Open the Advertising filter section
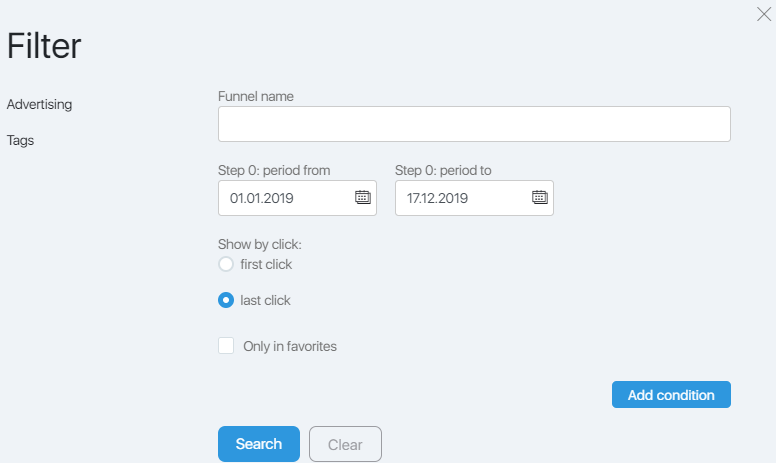 (x=39, y=104)
